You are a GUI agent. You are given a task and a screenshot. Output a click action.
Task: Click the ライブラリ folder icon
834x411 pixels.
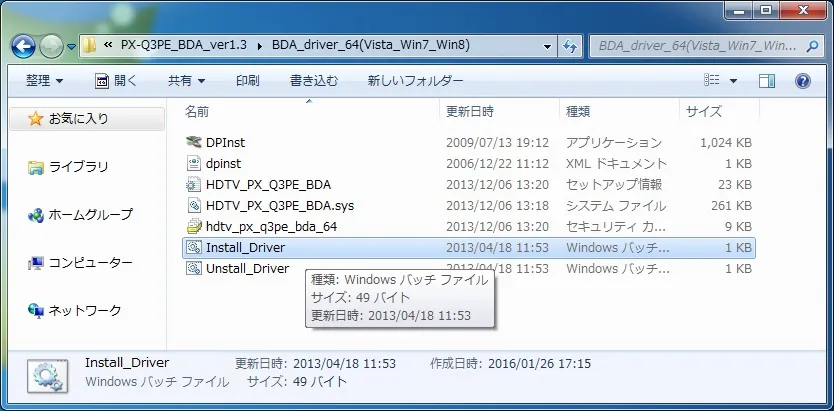tap(36, 168)
